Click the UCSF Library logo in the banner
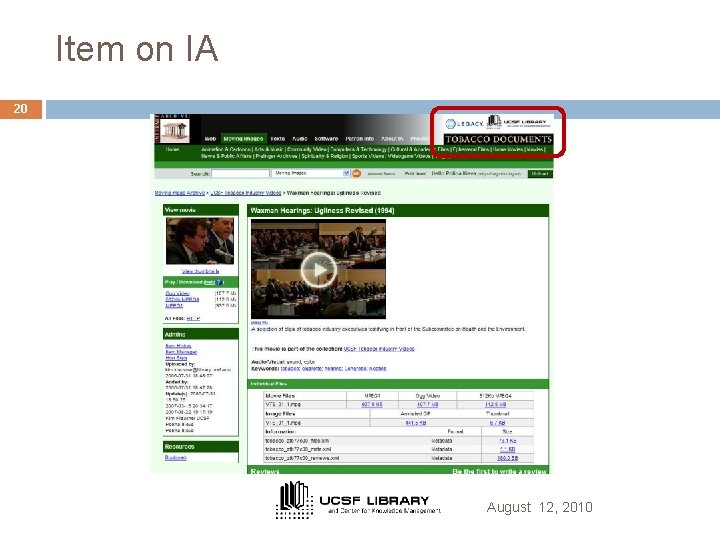720x540 pixels. click(518, 122)
